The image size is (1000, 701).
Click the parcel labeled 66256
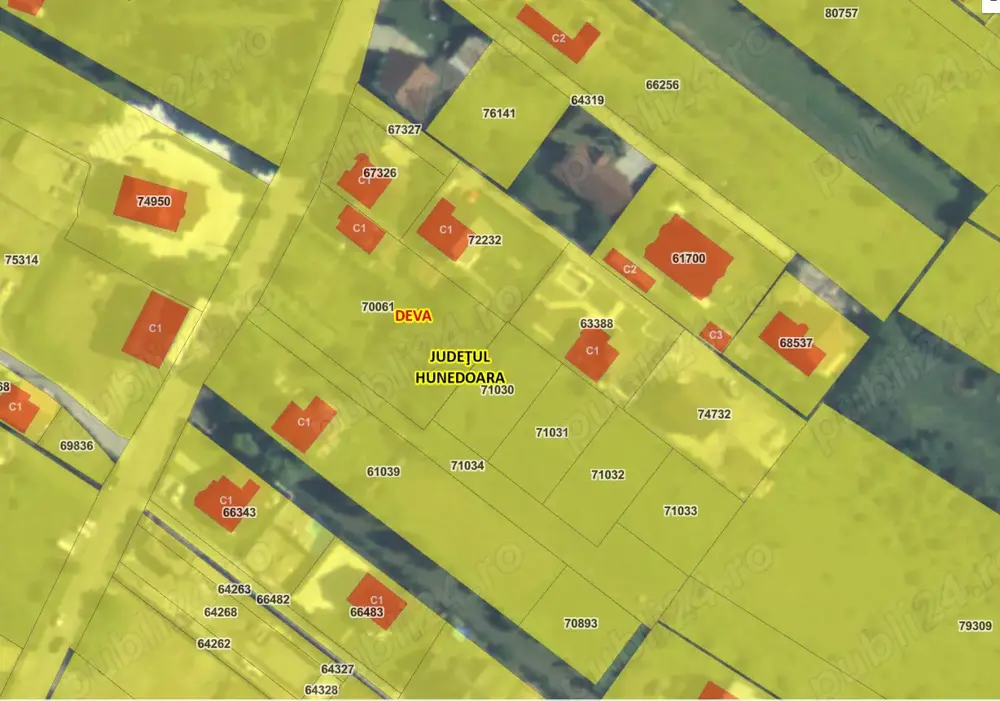(662, 85)
